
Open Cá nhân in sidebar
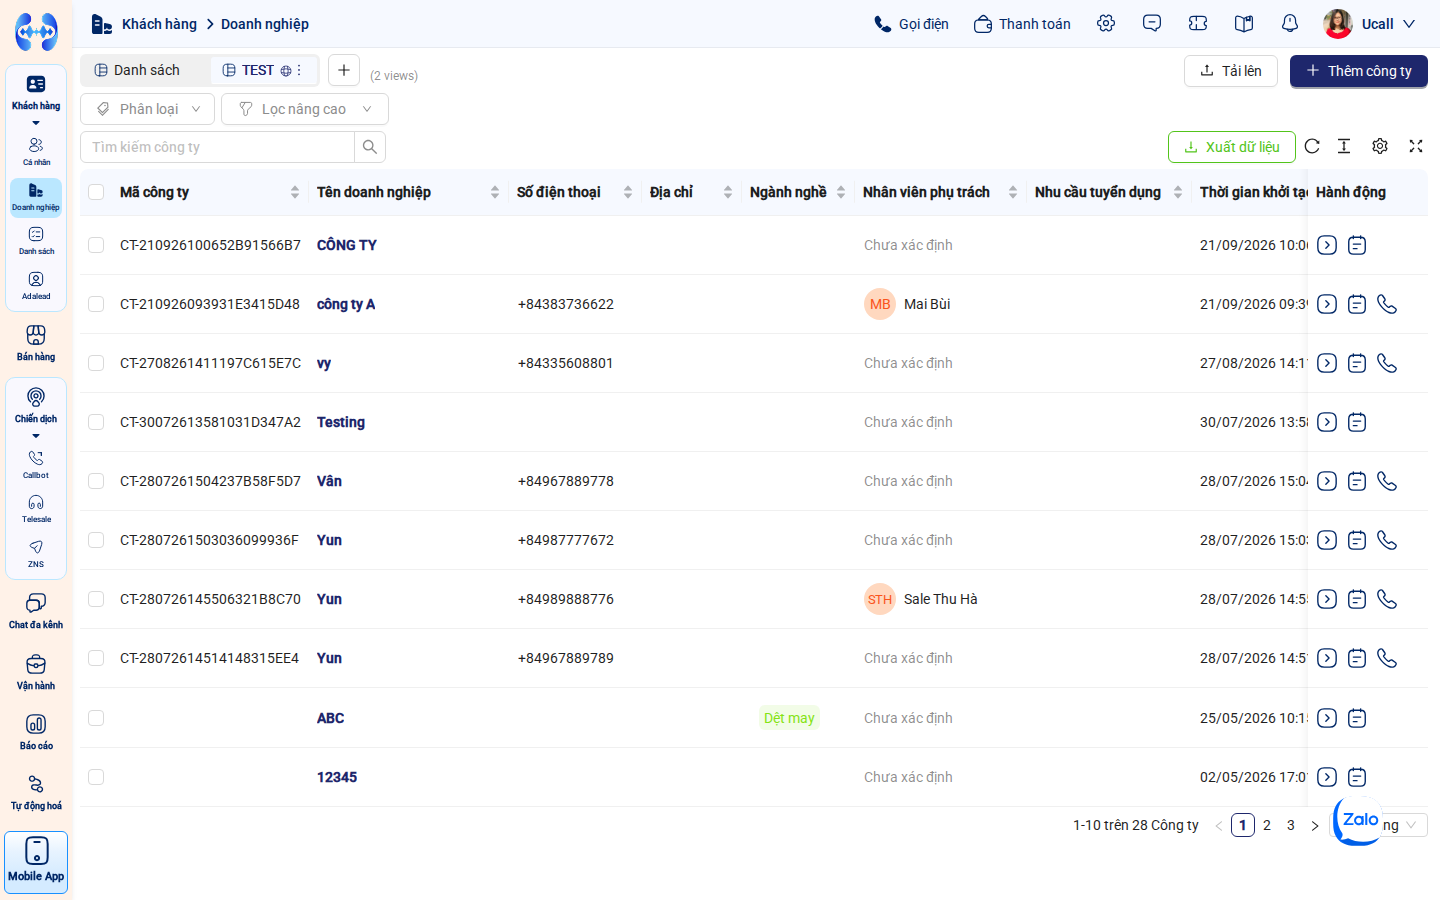(36, 151)
